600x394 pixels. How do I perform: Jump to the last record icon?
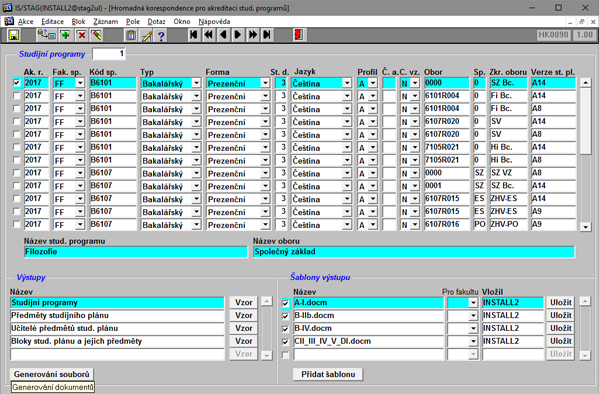(267, 35)
